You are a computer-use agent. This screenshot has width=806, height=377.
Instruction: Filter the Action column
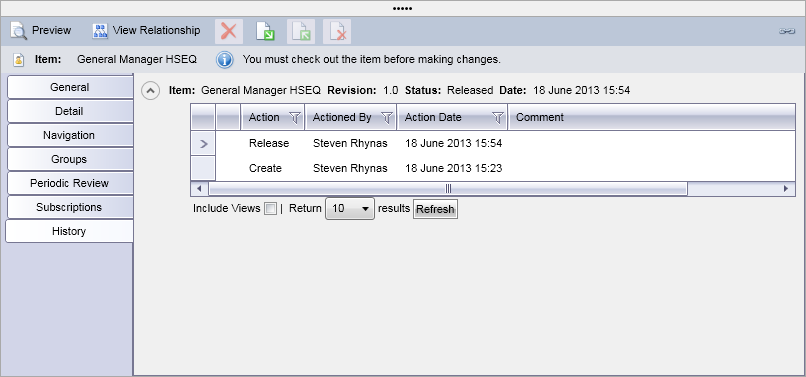pos(295,118)
